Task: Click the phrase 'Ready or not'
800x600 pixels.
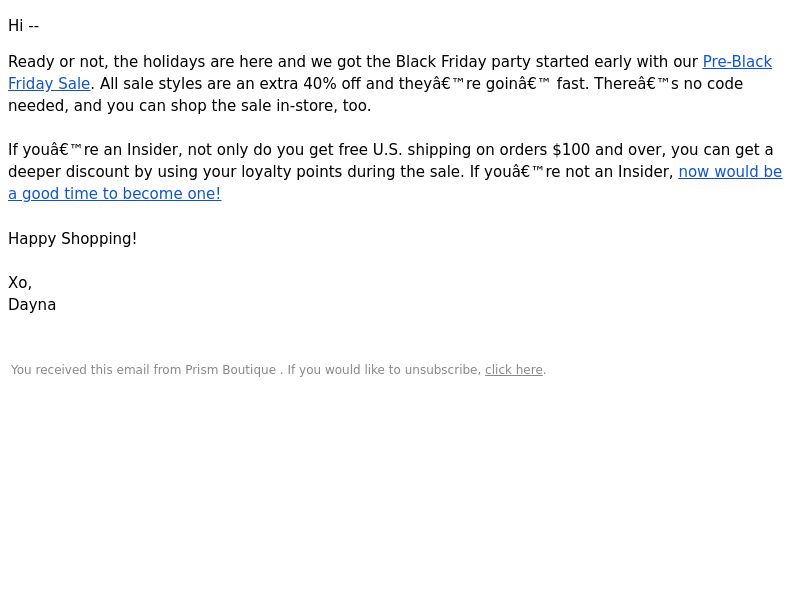Action: (57, 62)
